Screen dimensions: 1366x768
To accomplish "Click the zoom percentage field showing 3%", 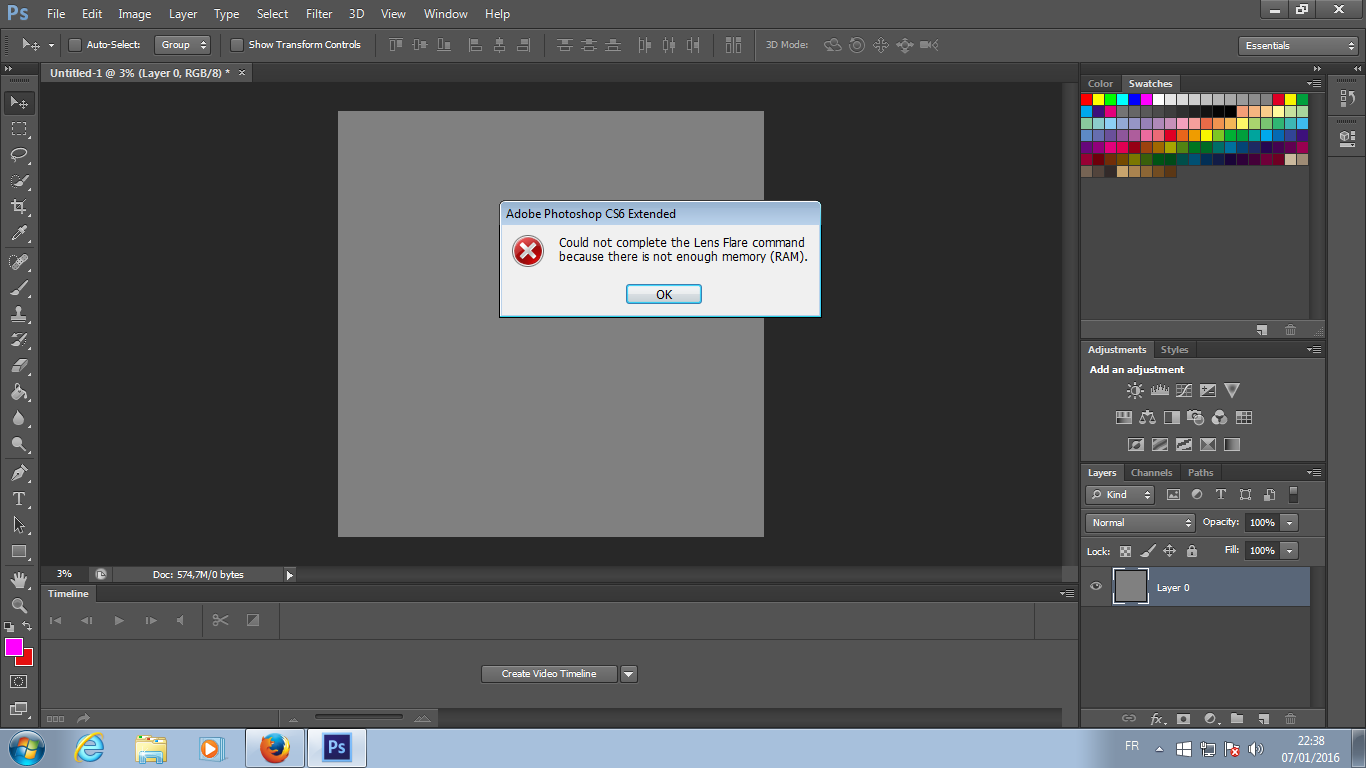I will coord(65,575).
